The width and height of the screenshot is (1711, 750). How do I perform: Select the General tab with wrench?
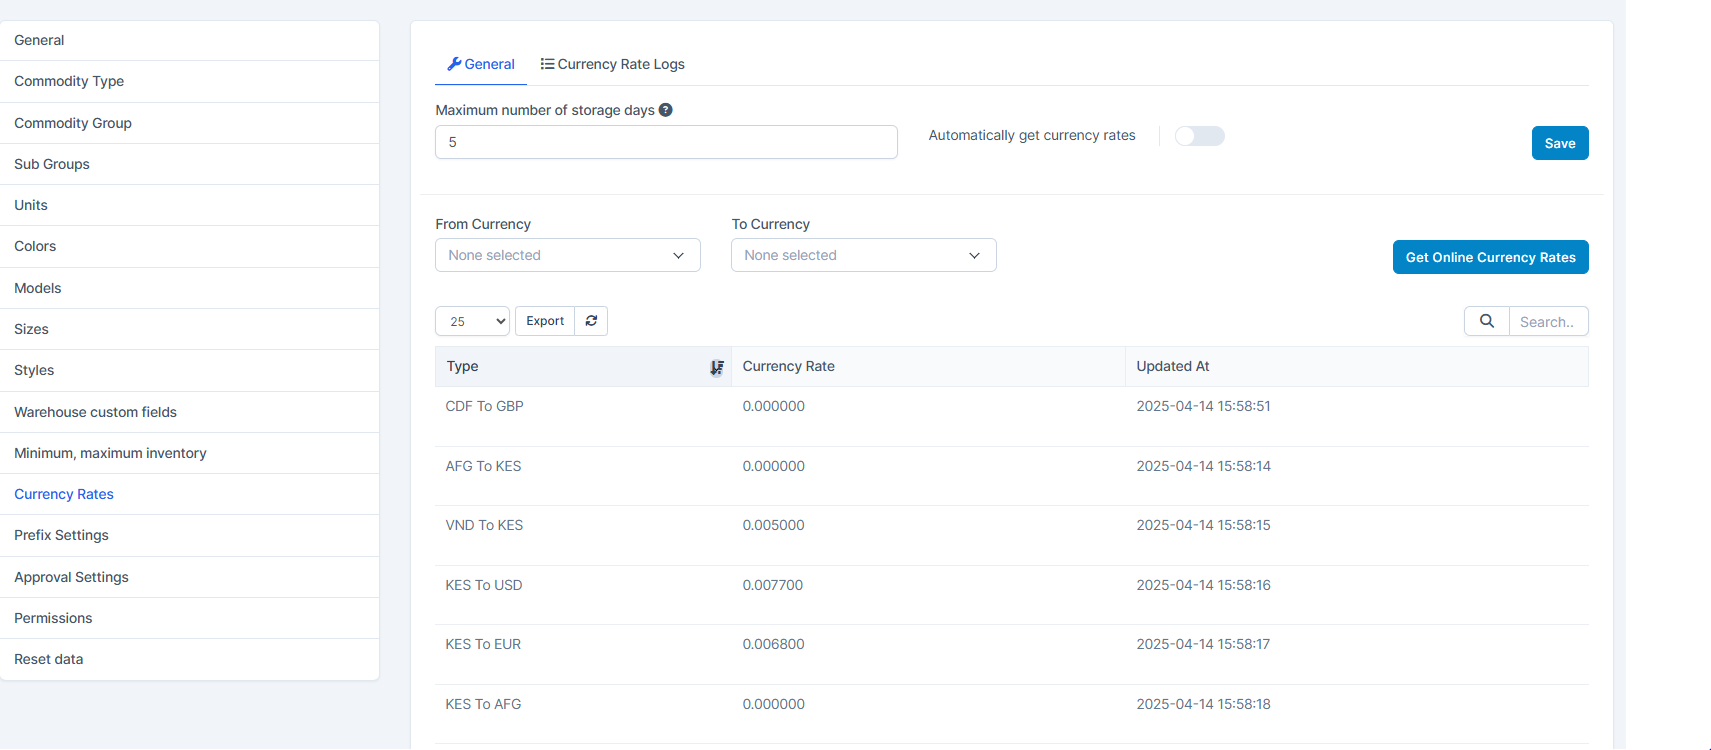pyautogui.click(x=481, y=64)
